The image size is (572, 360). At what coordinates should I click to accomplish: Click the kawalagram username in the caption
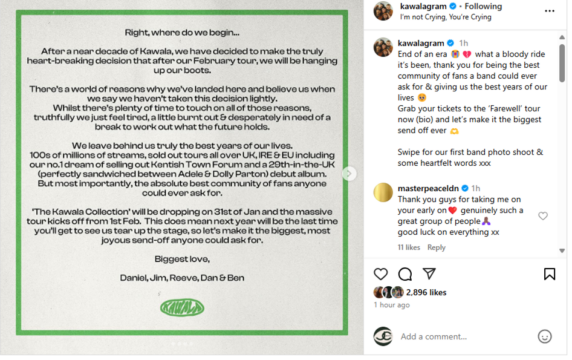click(x=421, y=43)
